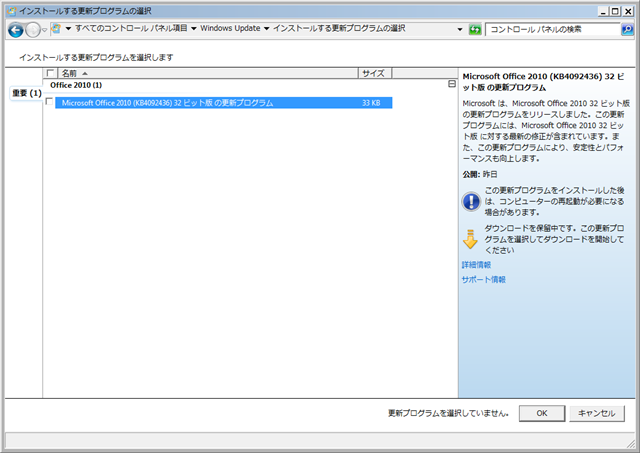Open recent pages dropdown beside Forward arrow
Image resolution: width=640 pixels, height=453 pixels.
[44, 30]
